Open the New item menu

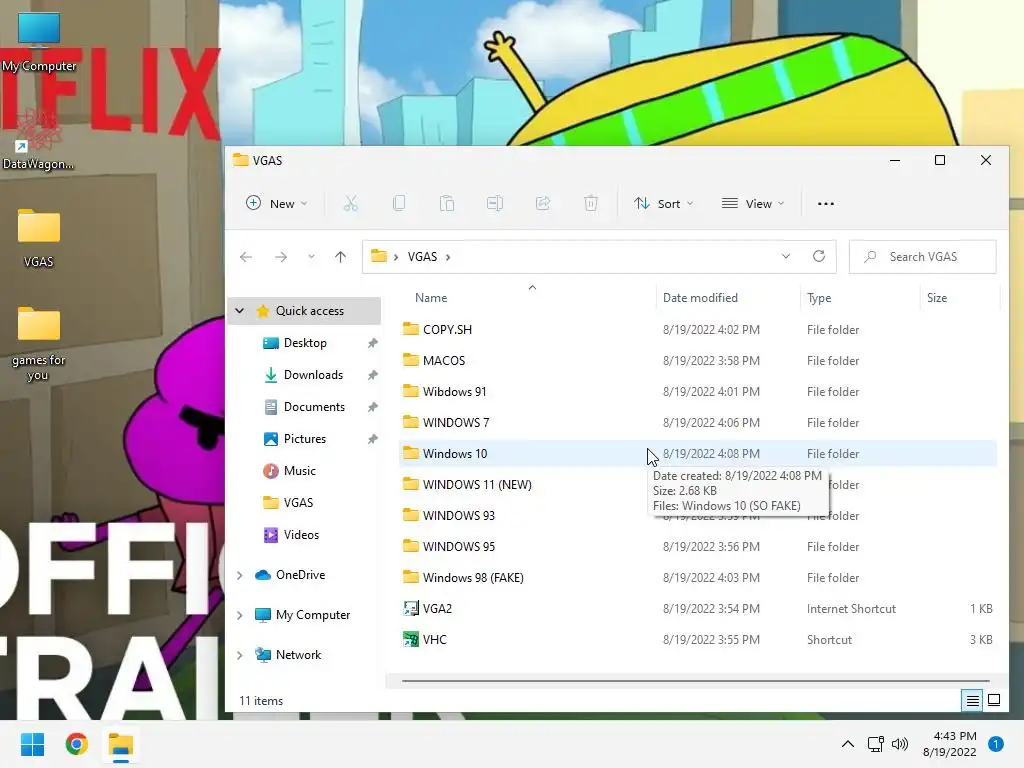pos(276,204)
